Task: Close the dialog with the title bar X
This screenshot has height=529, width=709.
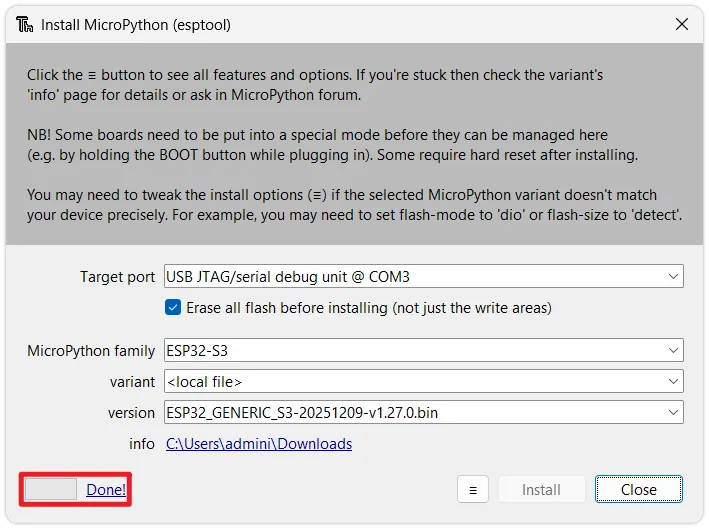Action: [681, 24]
